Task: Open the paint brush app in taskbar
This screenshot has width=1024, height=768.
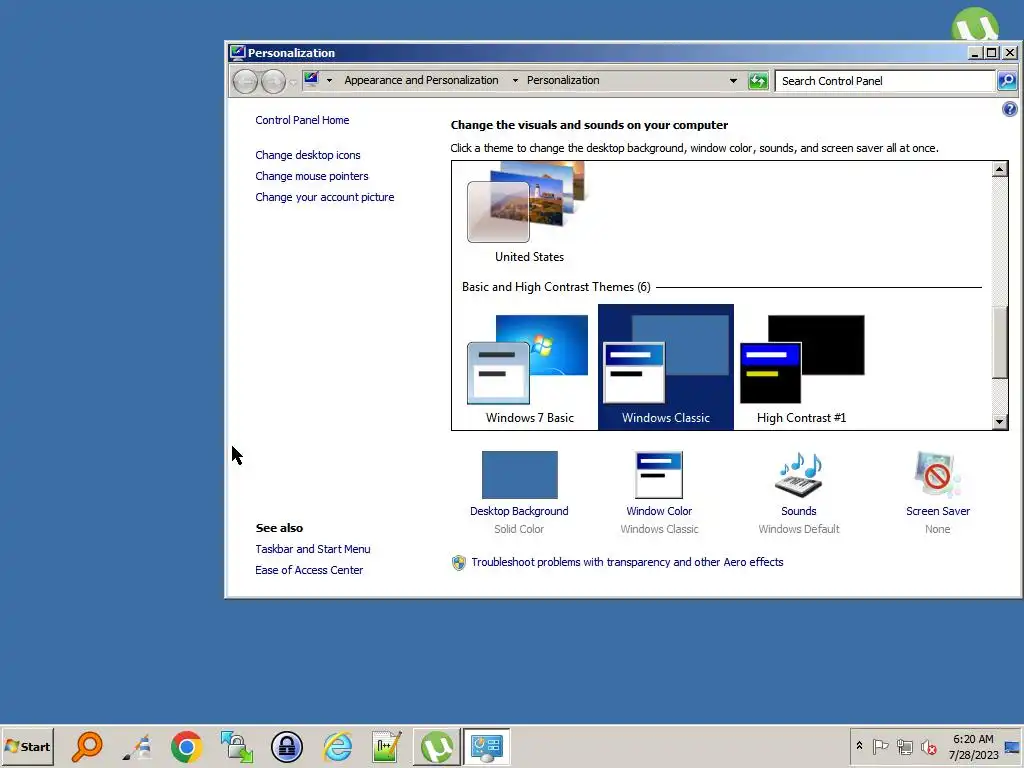Action: point(137,746)
